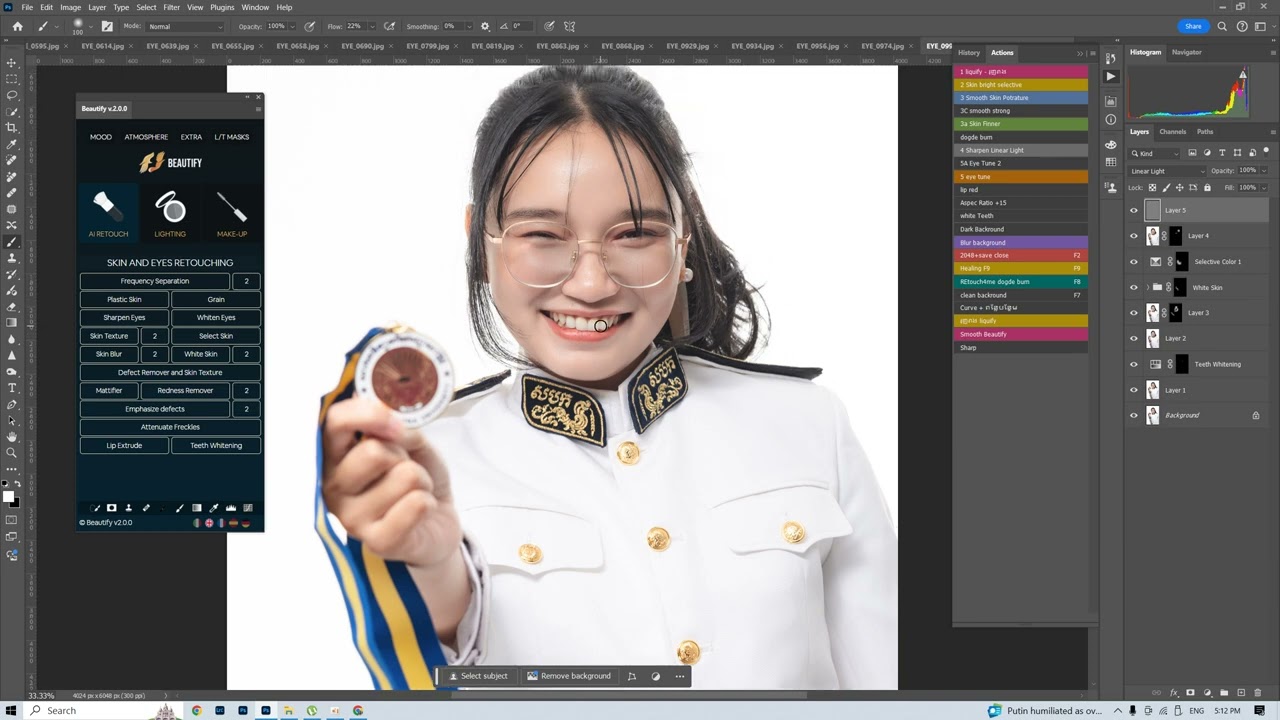This screenshot has height=720, width=1280.
Task: Select the Pen tool
Action: (12, 405)
